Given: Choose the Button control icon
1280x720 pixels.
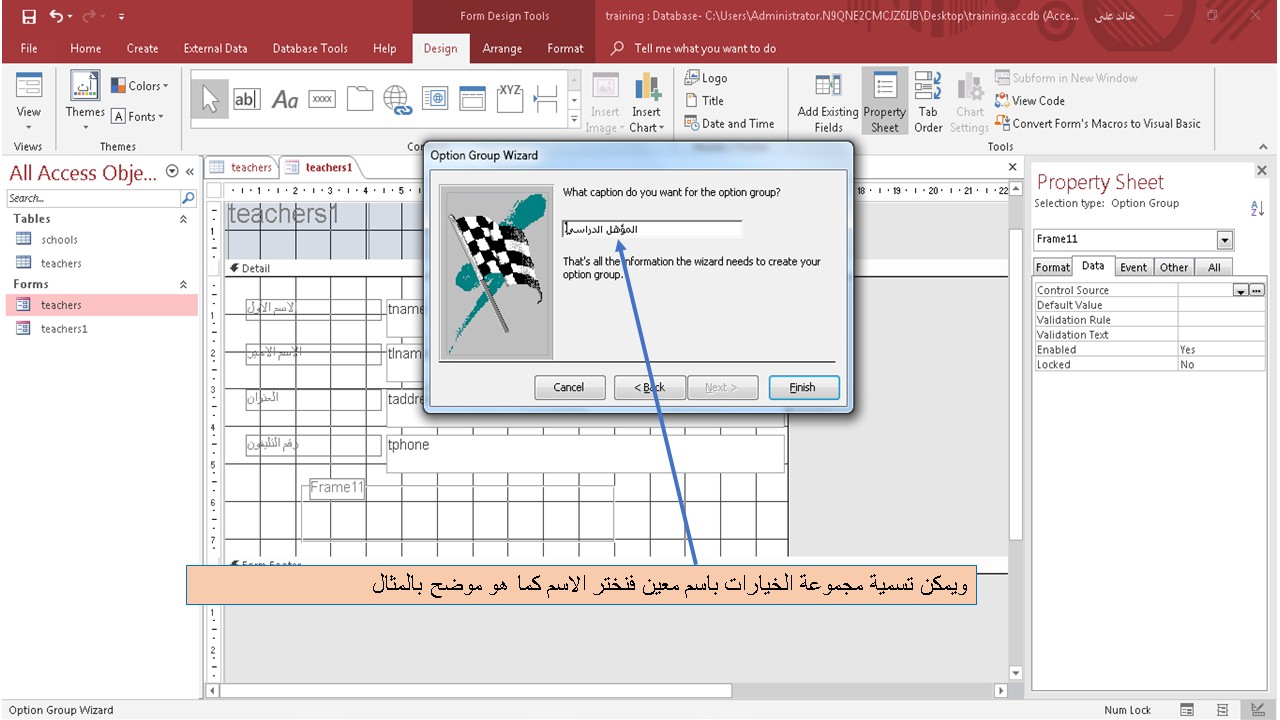Looking at the screenshot, I should pyautogui.click(x=322, y=99).
